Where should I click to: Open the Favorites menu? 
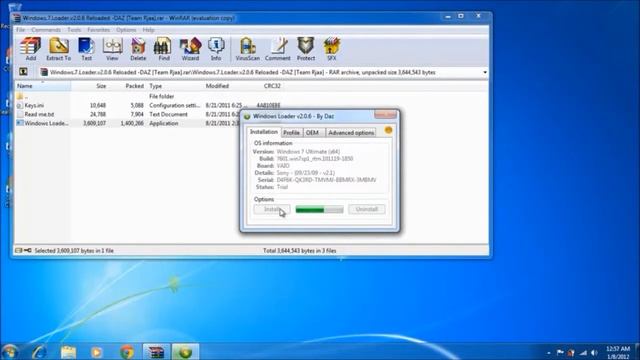pyautogui.click(x=98, y=30)
